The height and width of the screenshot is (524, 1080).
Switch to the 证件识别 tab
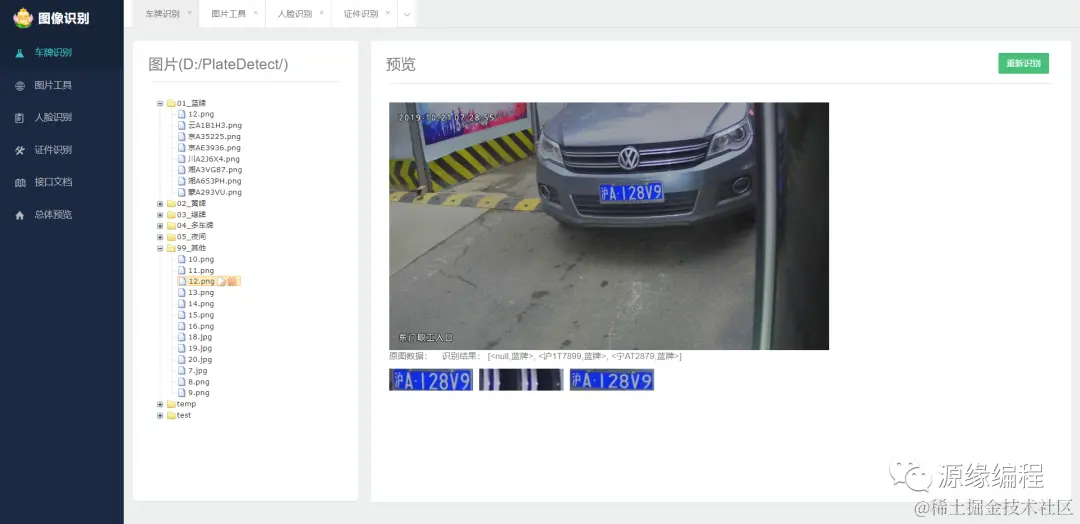pos(361,14)
